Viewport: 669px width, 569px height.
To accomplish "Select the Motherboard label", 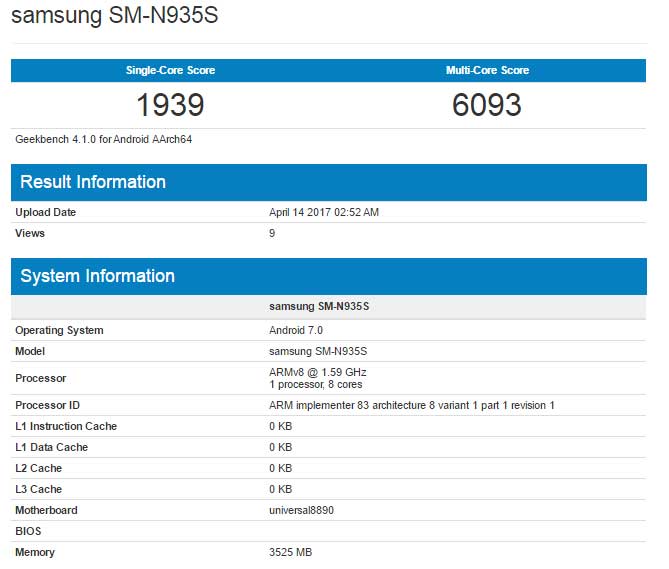I will 47,510.
